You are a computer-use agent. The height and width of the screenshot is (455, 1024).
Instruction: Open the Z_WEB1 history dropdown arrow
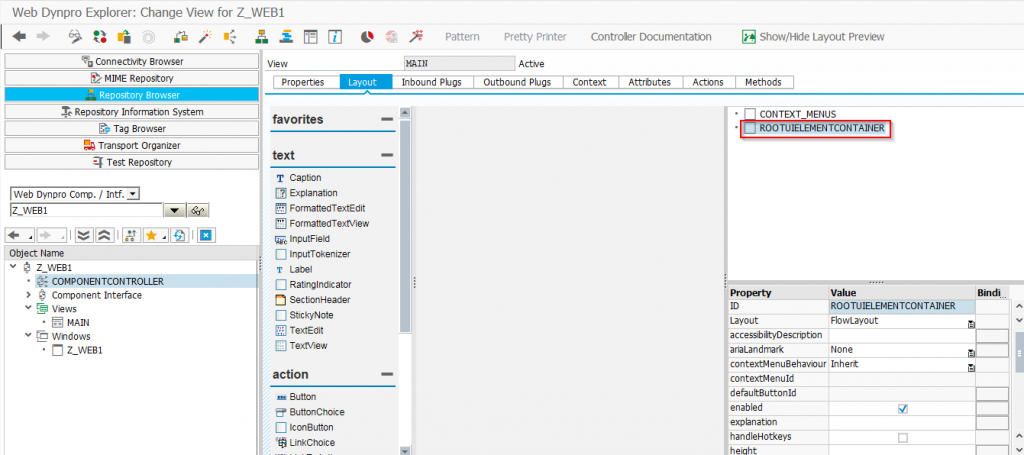(174, 210)
